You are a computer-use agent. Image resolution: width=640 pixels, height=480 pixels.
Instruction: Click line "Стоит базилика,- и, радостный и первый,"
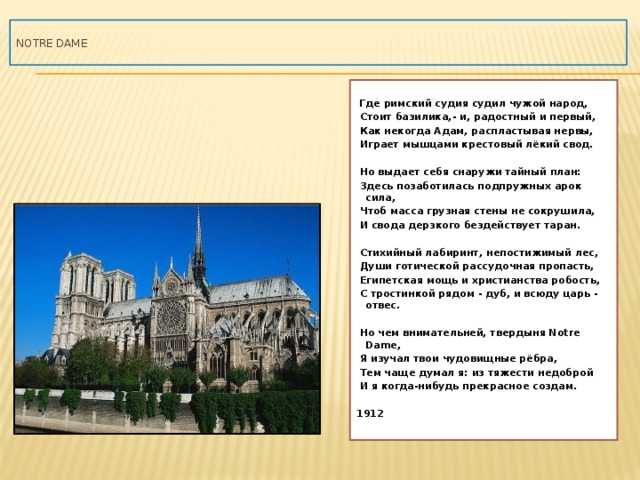tap(478, 117)
